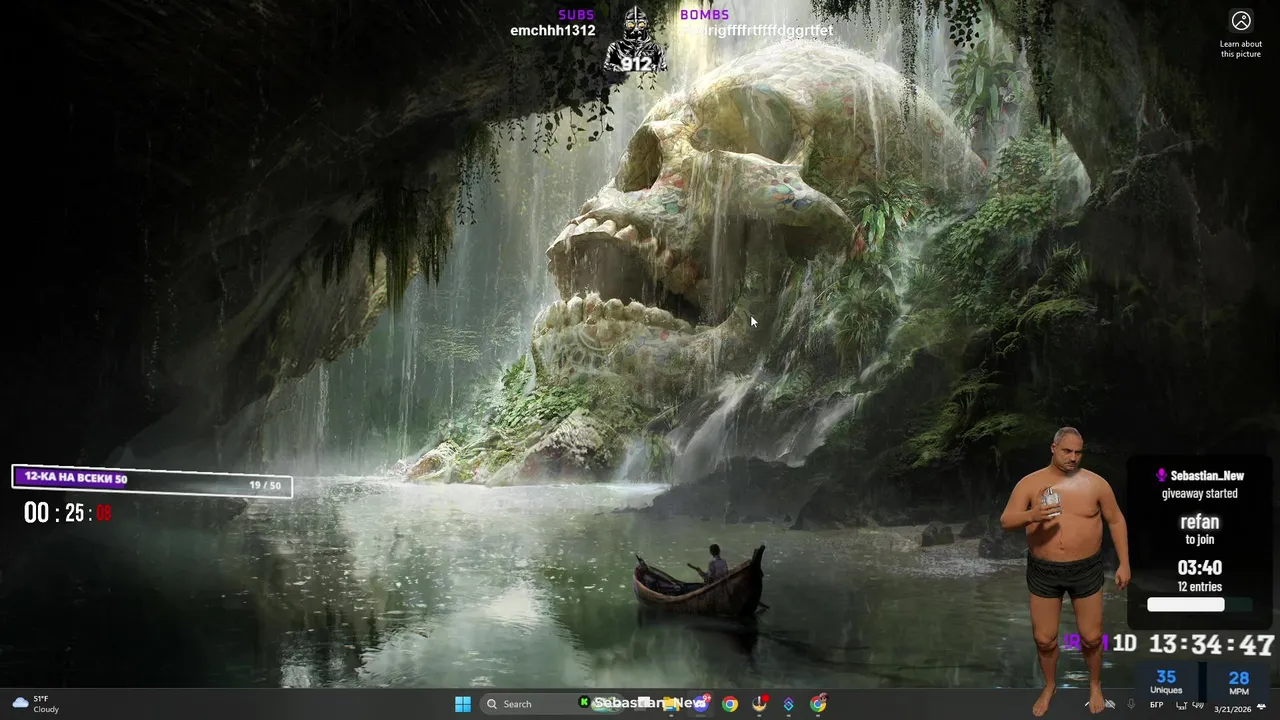Screen dimensions: 1280x720
Task: Click the 19 / 50 goal counter
Action: point(265,485)
